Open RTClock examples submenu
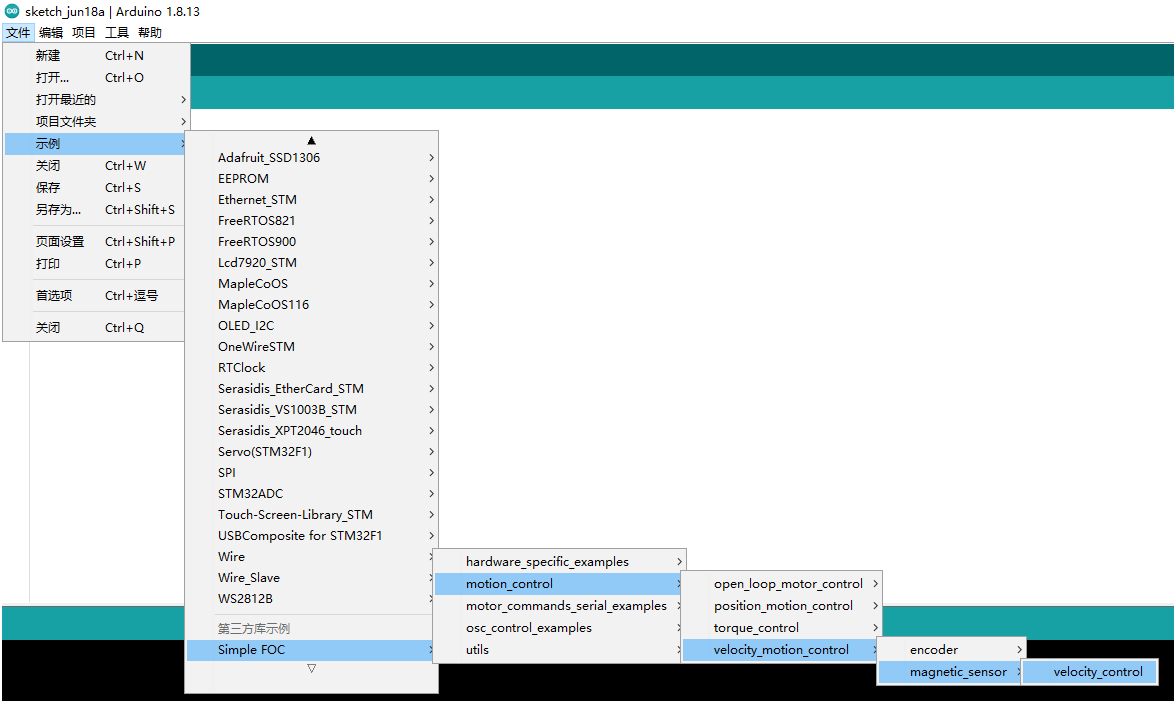Screen dimensions: 1174x701 point(311,367)
